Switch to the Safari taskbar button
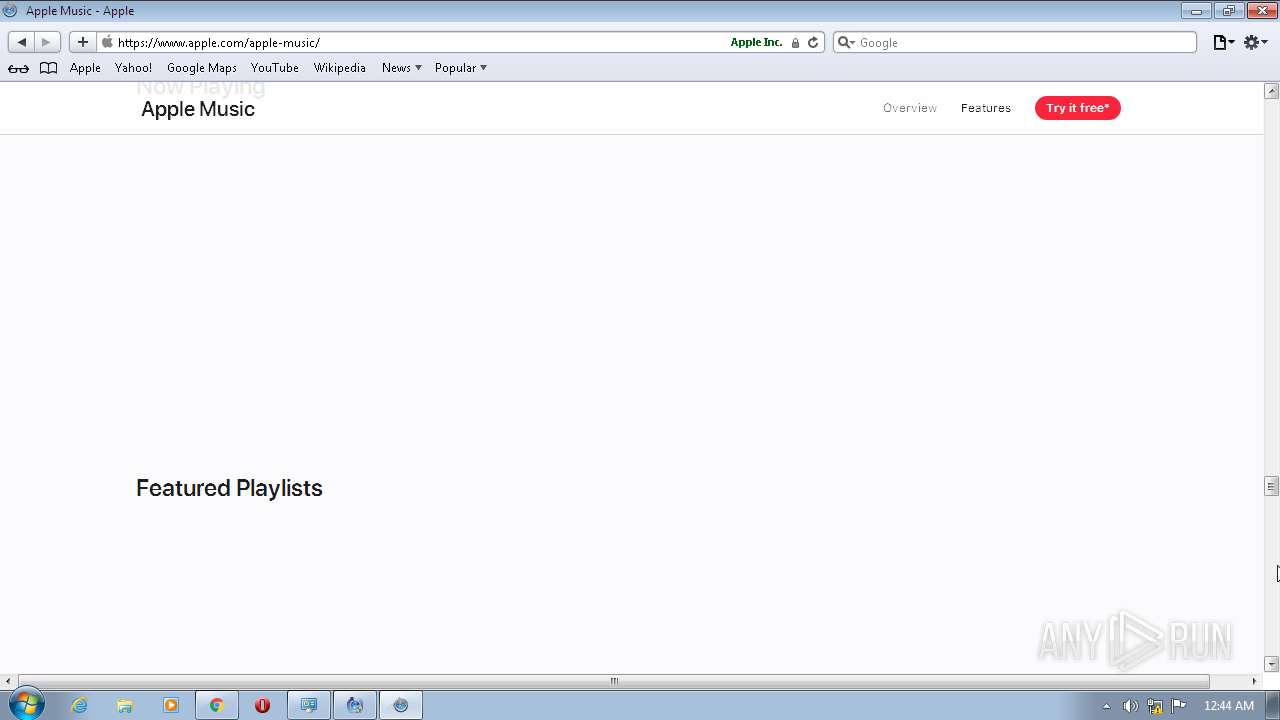 click(401, 705)
